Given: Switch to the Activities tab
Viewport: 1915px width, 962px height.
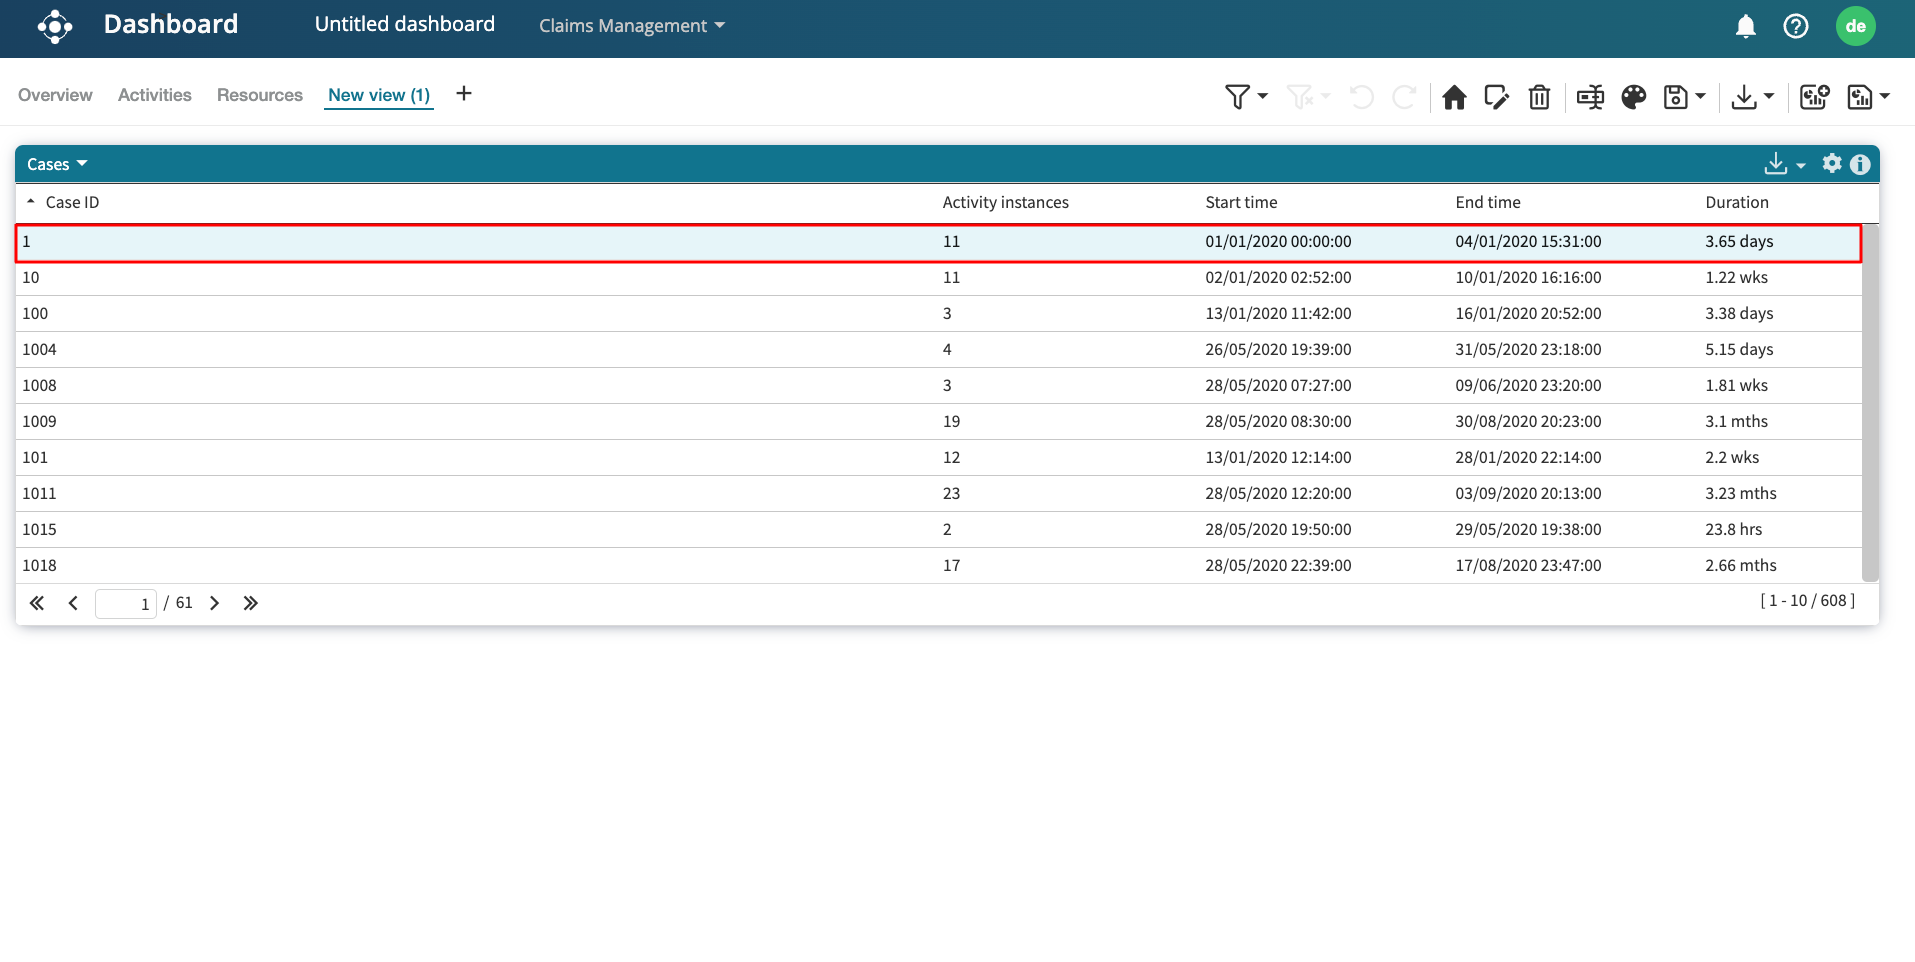Looking at the screenshot, I should click(x=154, y=95).
